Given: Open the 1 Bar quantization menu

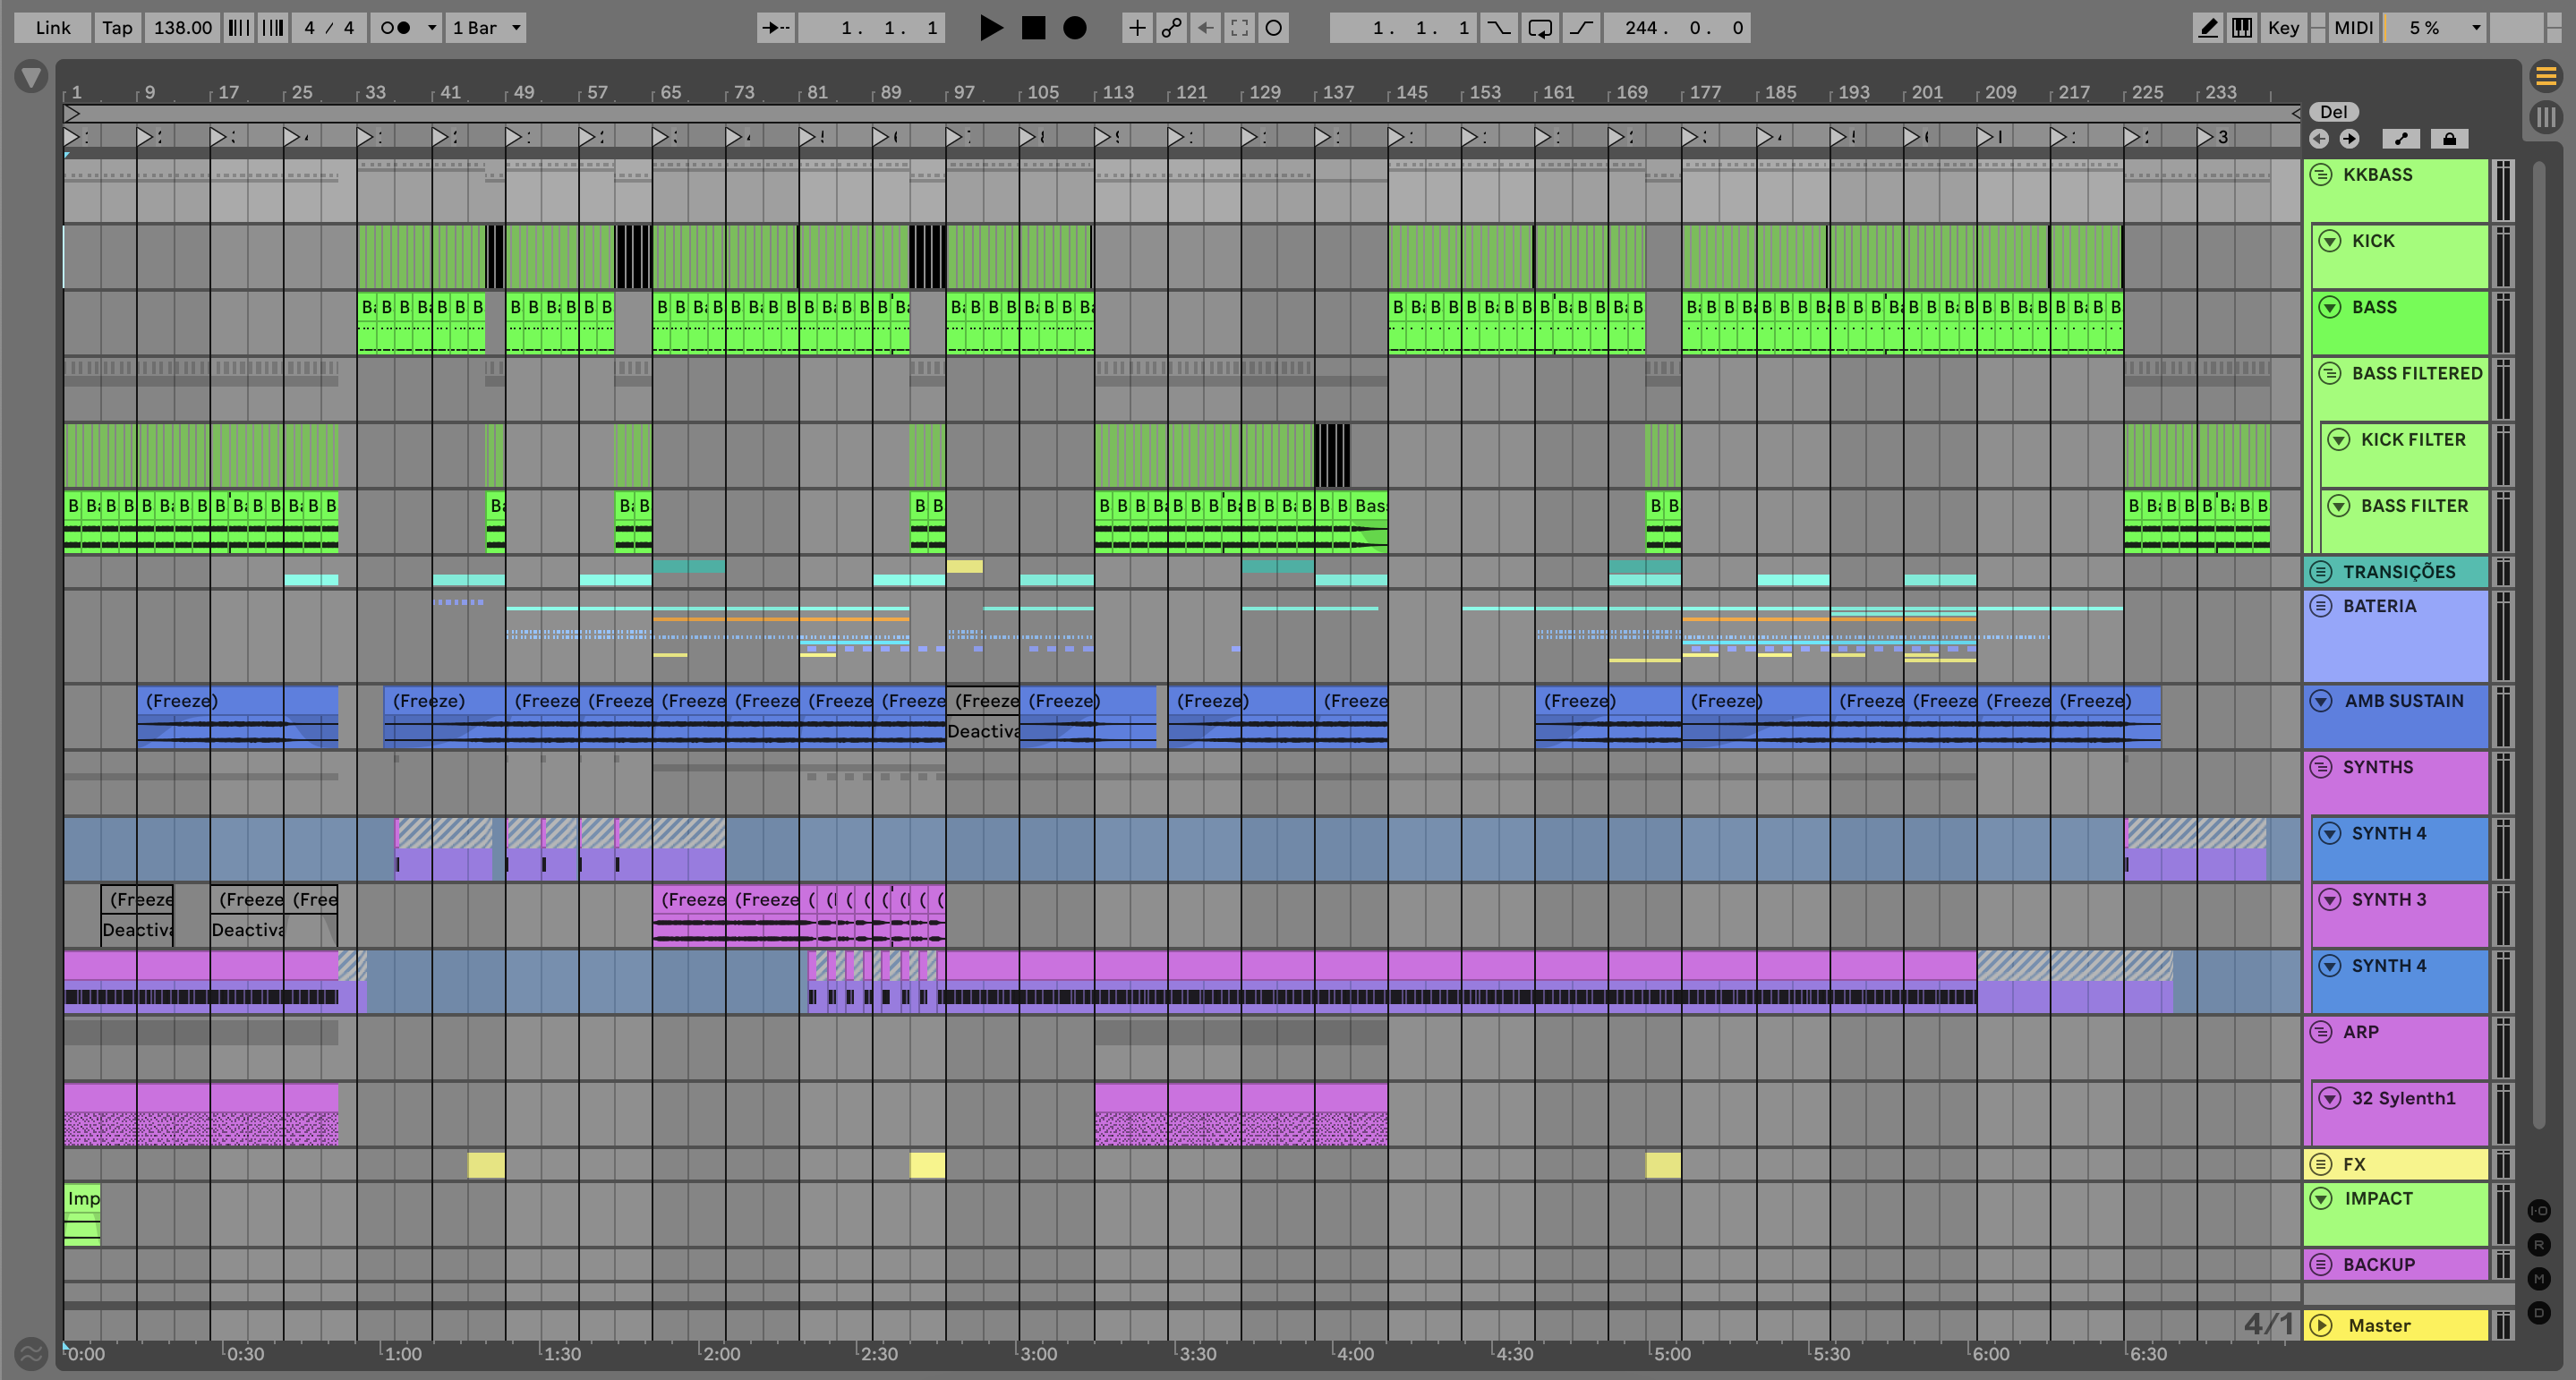Looking at the screenshot, I should pos(486,28).
